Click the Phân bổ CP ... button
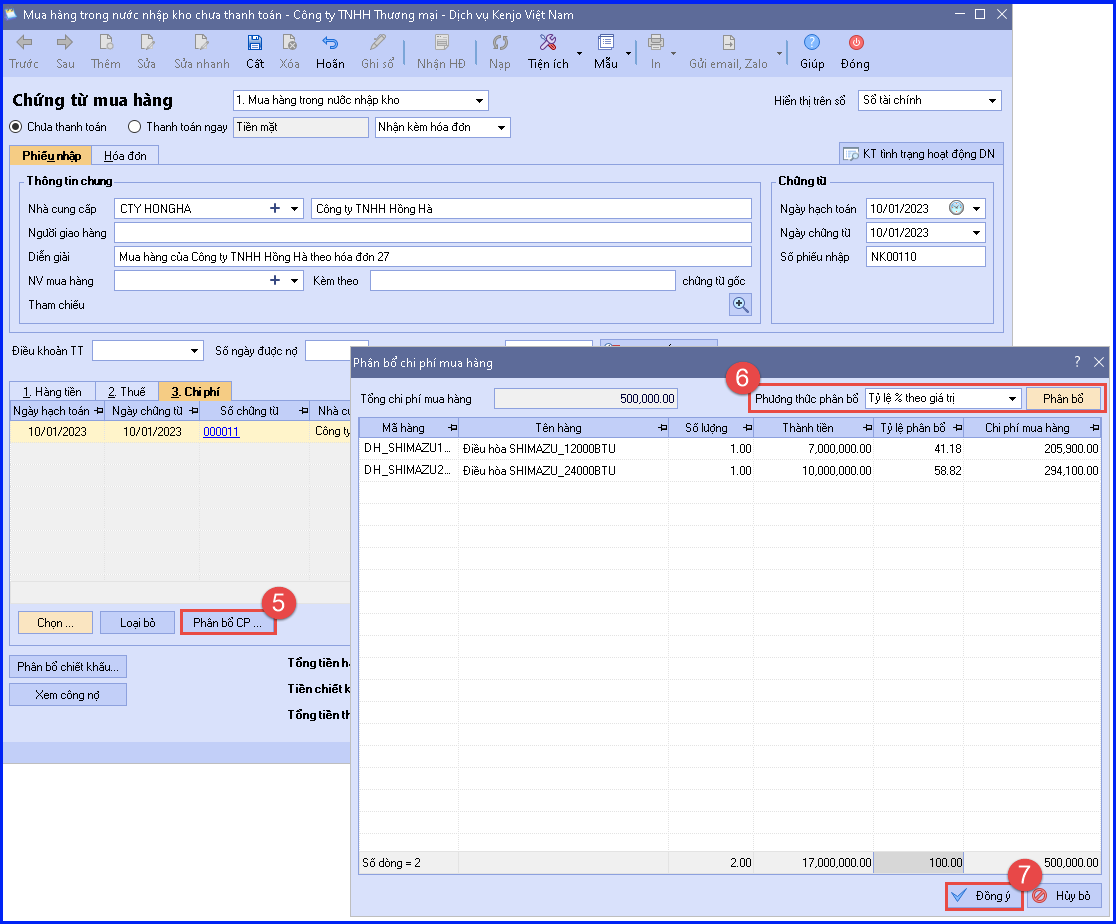 pos(227,623)
